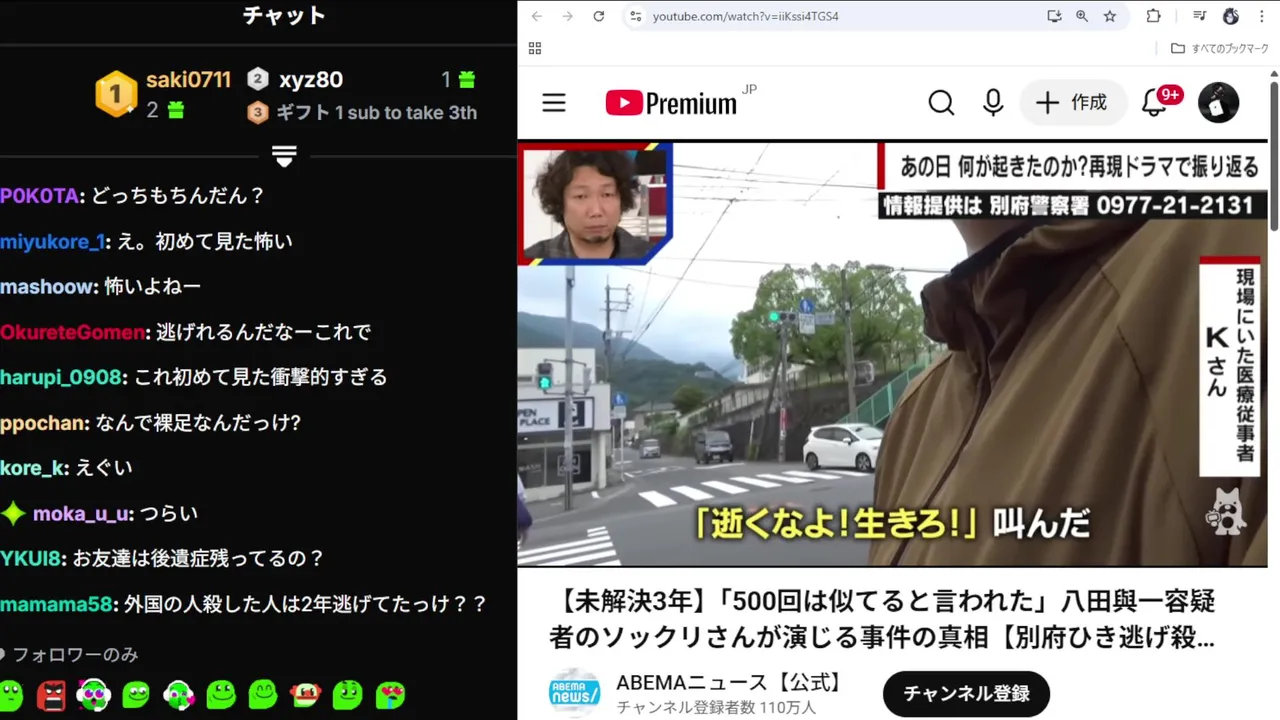
Task: Subscribe with チャンネル登録 button
Action: point(966,693)
